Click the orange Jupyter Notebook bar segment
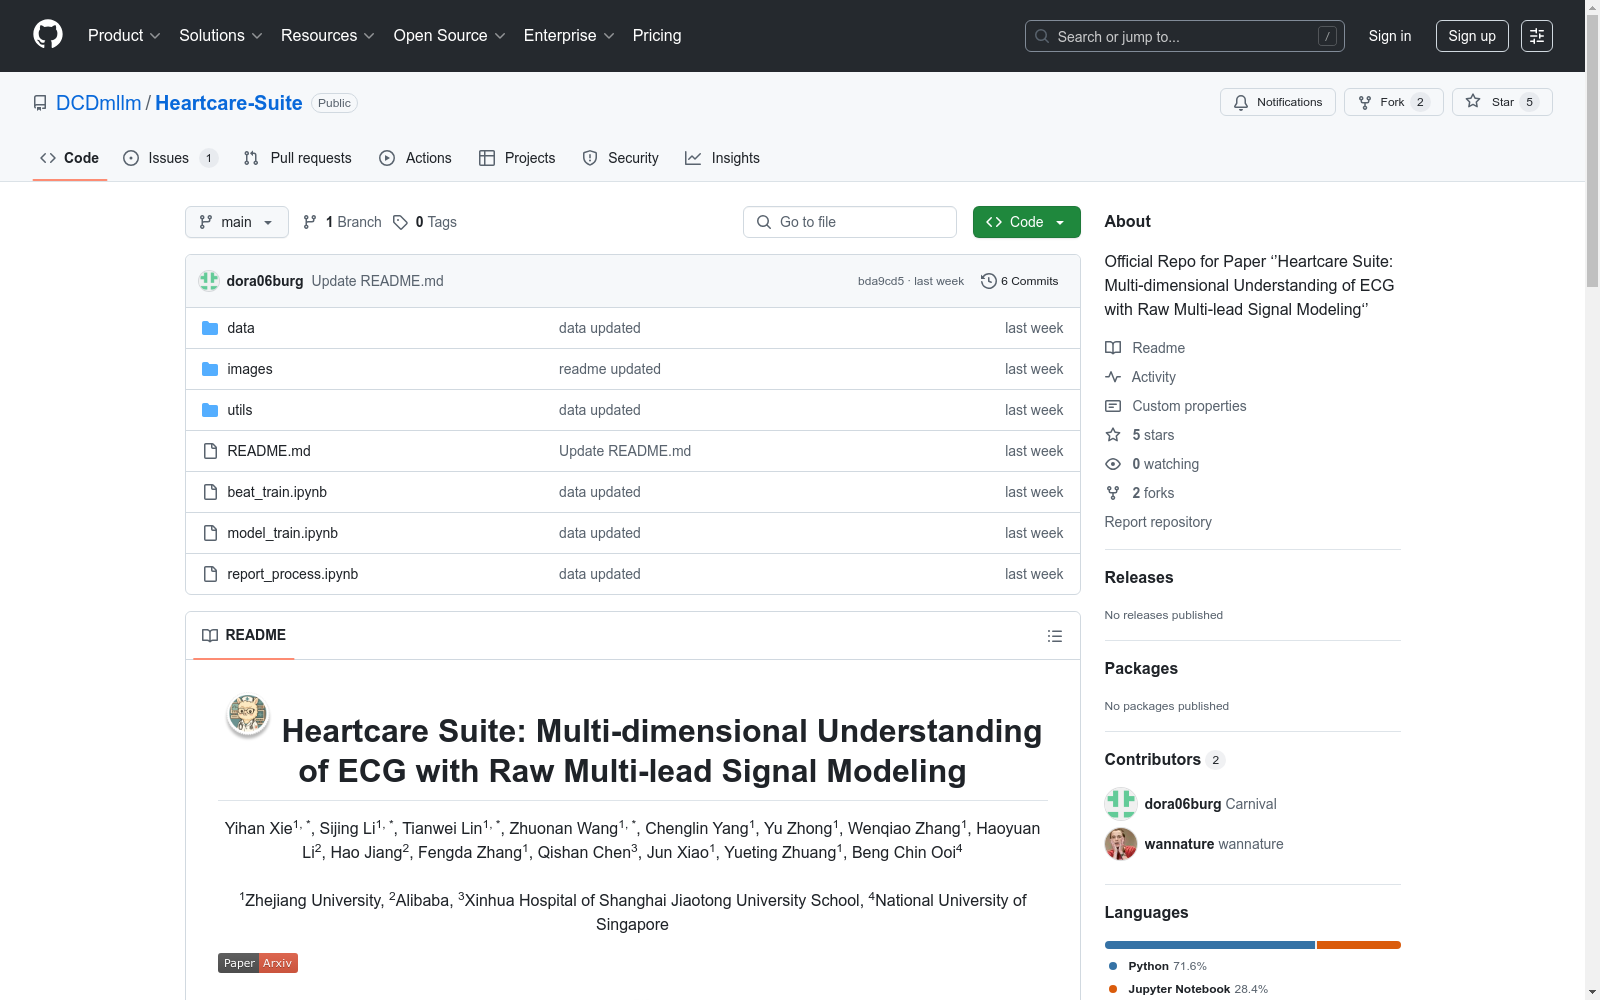This screenshot has height=1000, width=1600. pyautogui.click(x=1359, y=945)
